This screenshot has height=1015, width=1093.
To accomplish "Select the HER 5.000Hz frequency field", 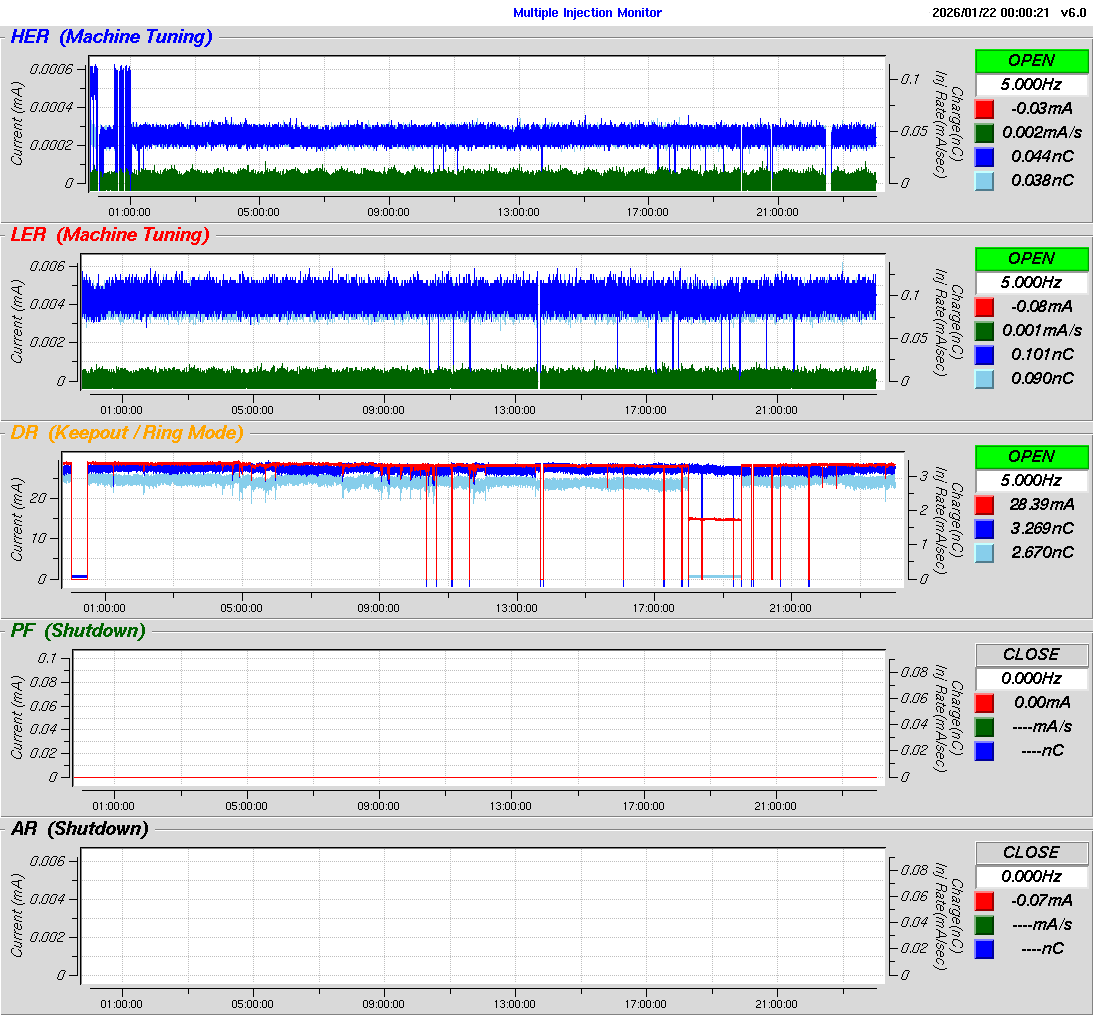I will coord(1031,85).
